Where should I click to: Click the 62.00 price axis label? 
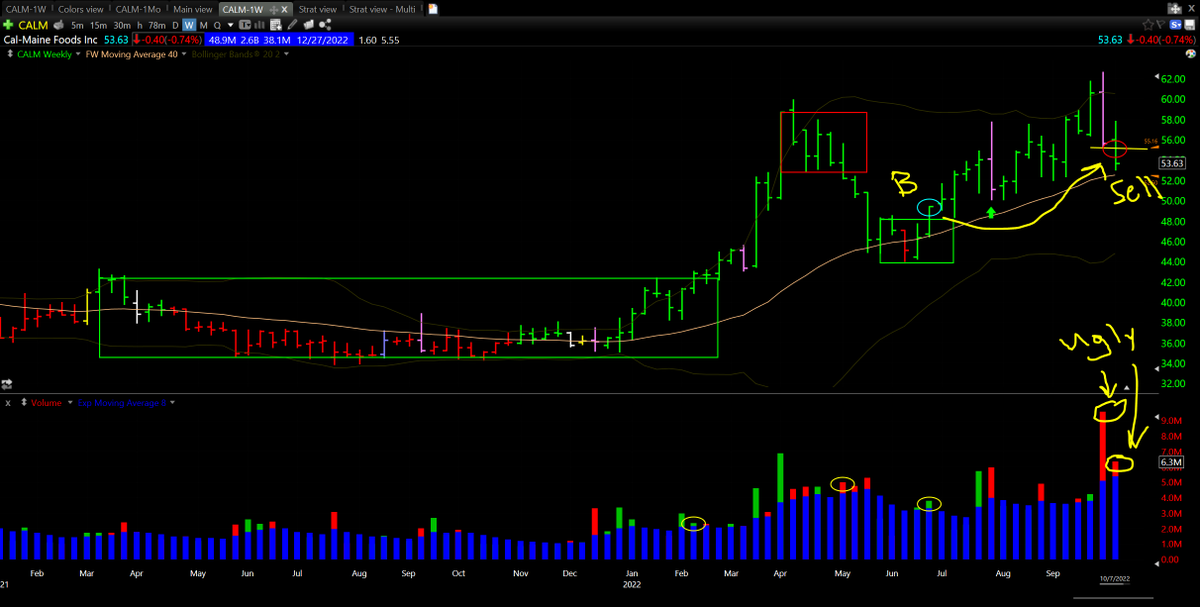(x=1172, y=78)
